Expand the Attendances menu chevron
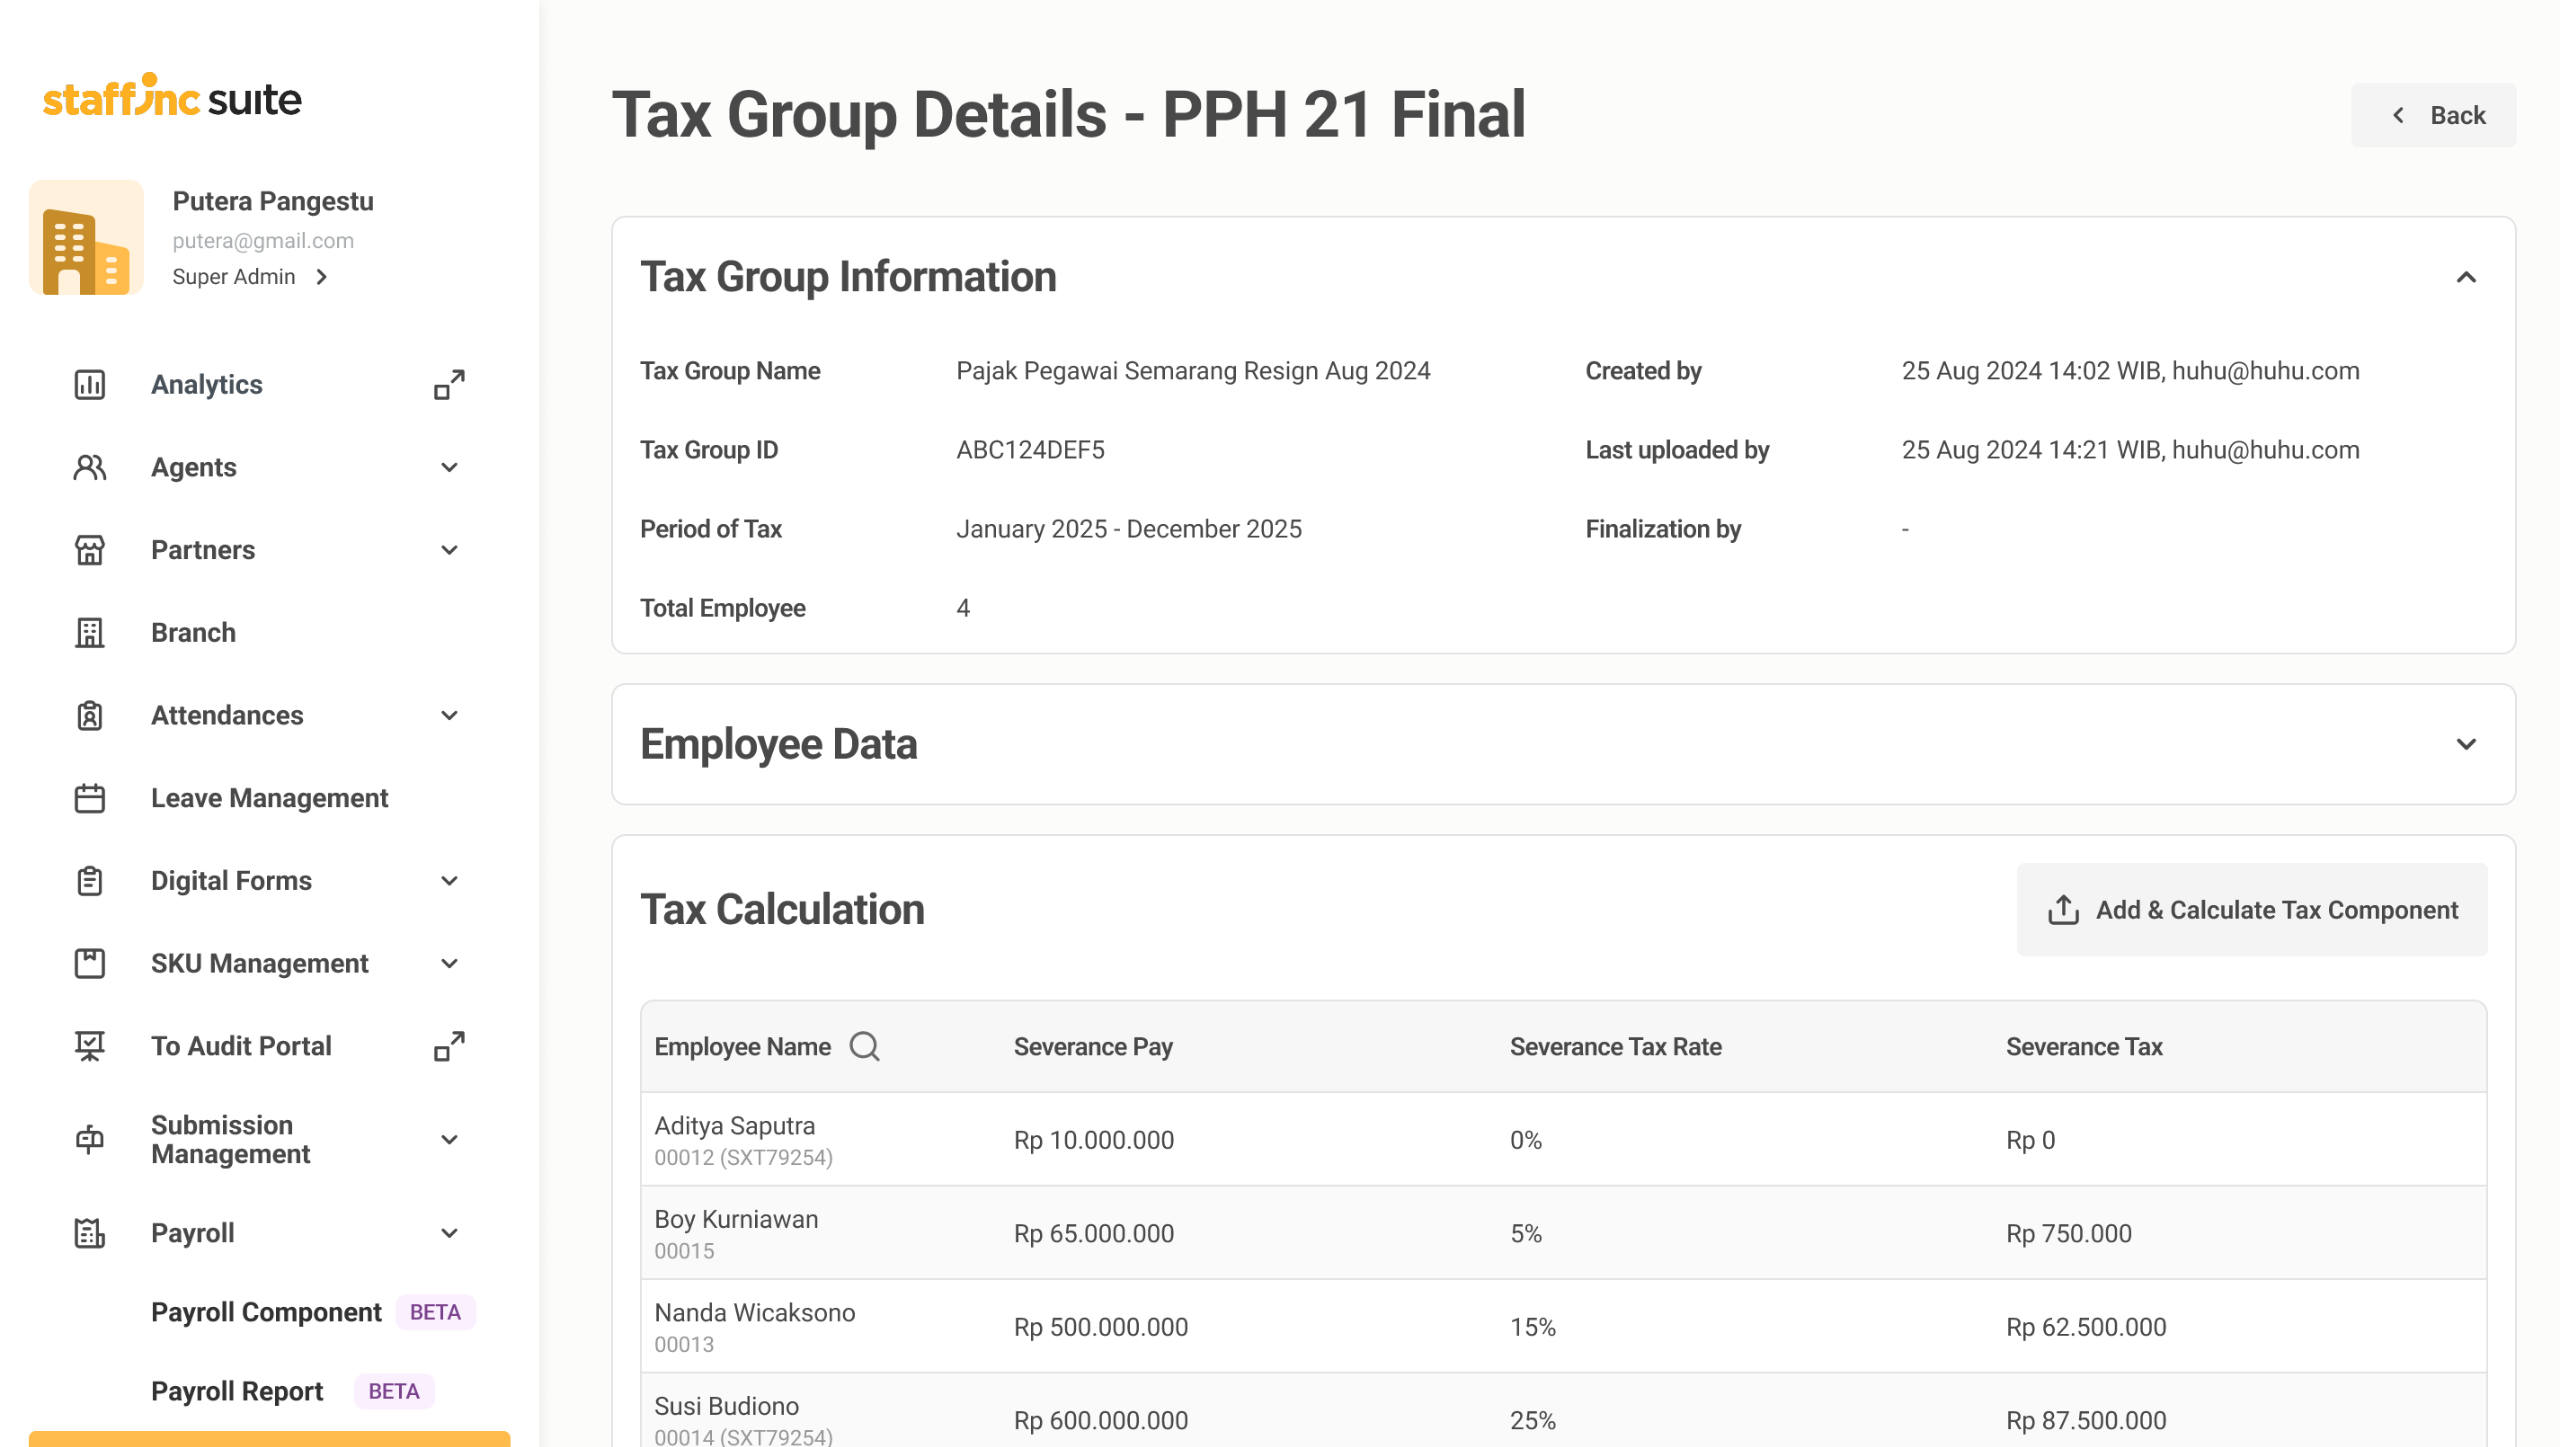Image resolution: width=2560 pixels, height=1447 pixels. tap(449, 716)
